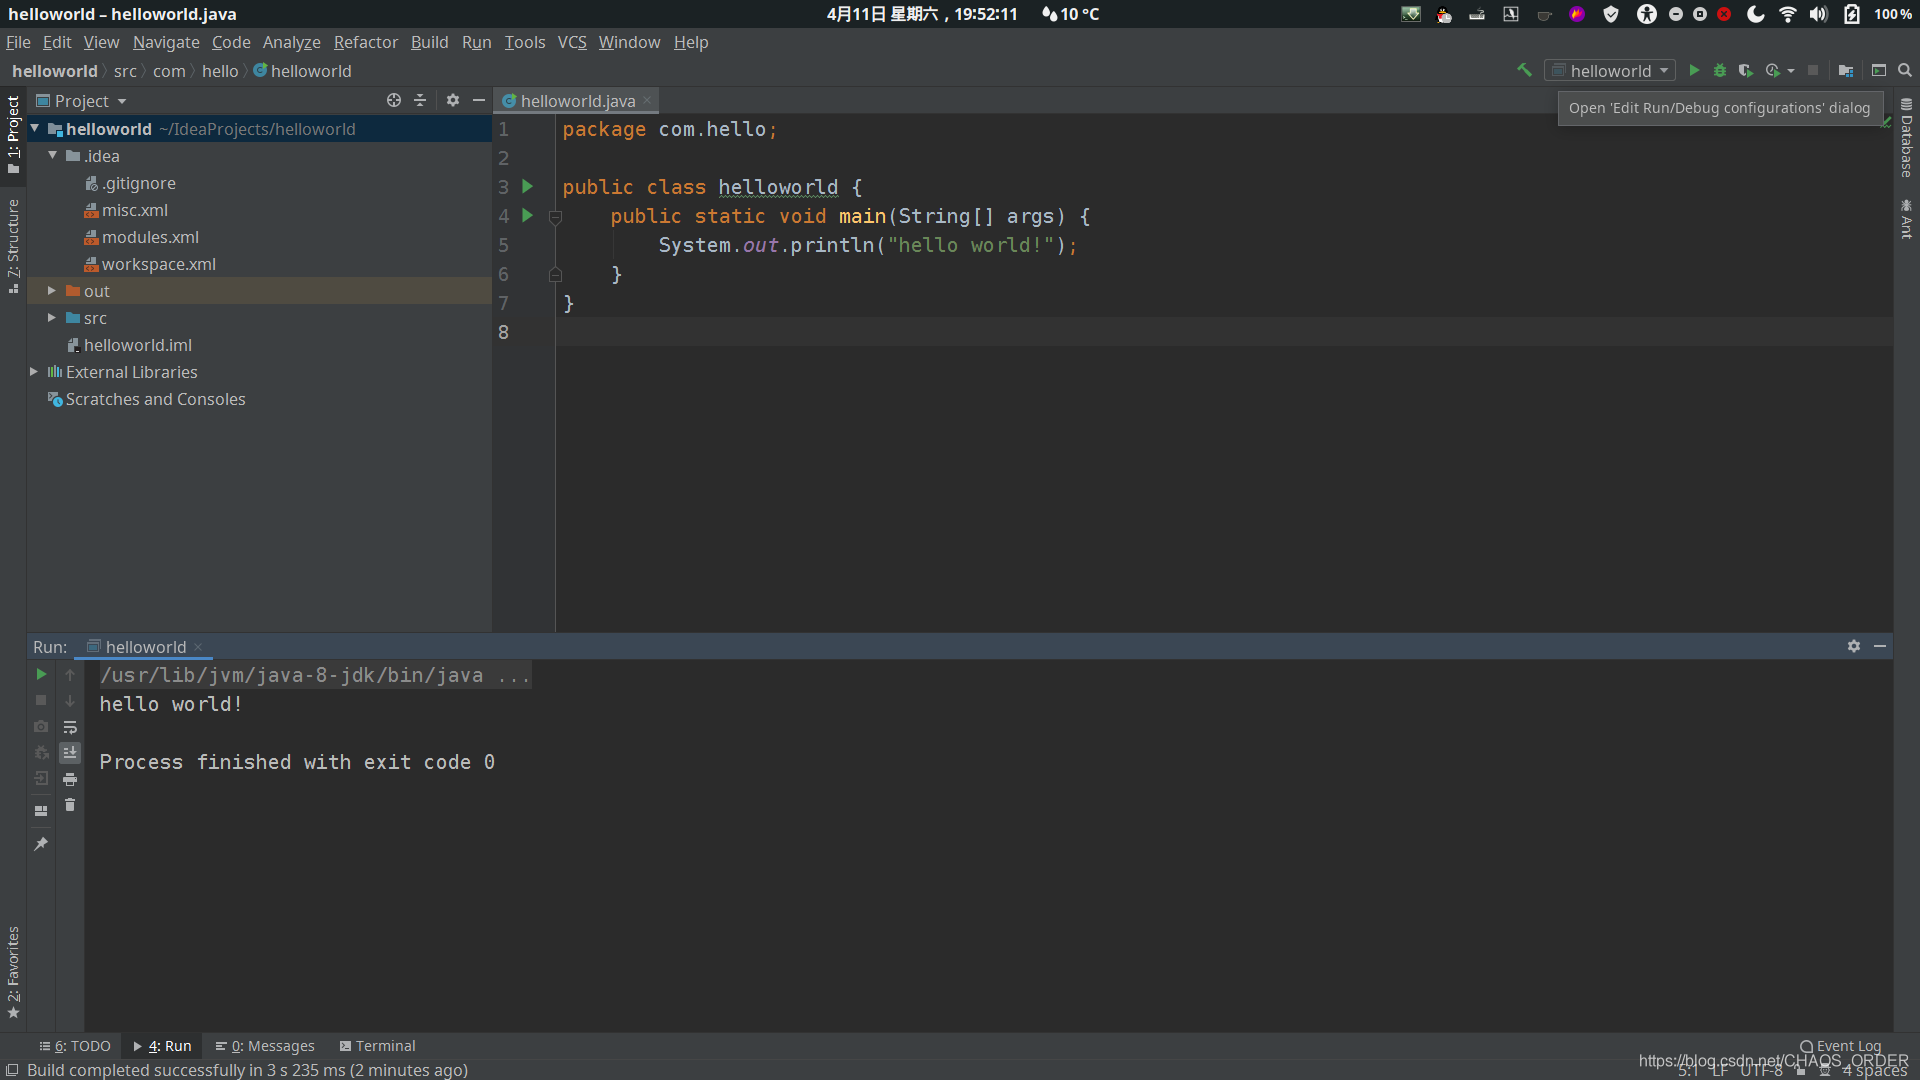1920x1080 pixels.
Task: Click the green Debug bug icon
Action: pos(1720,70)
